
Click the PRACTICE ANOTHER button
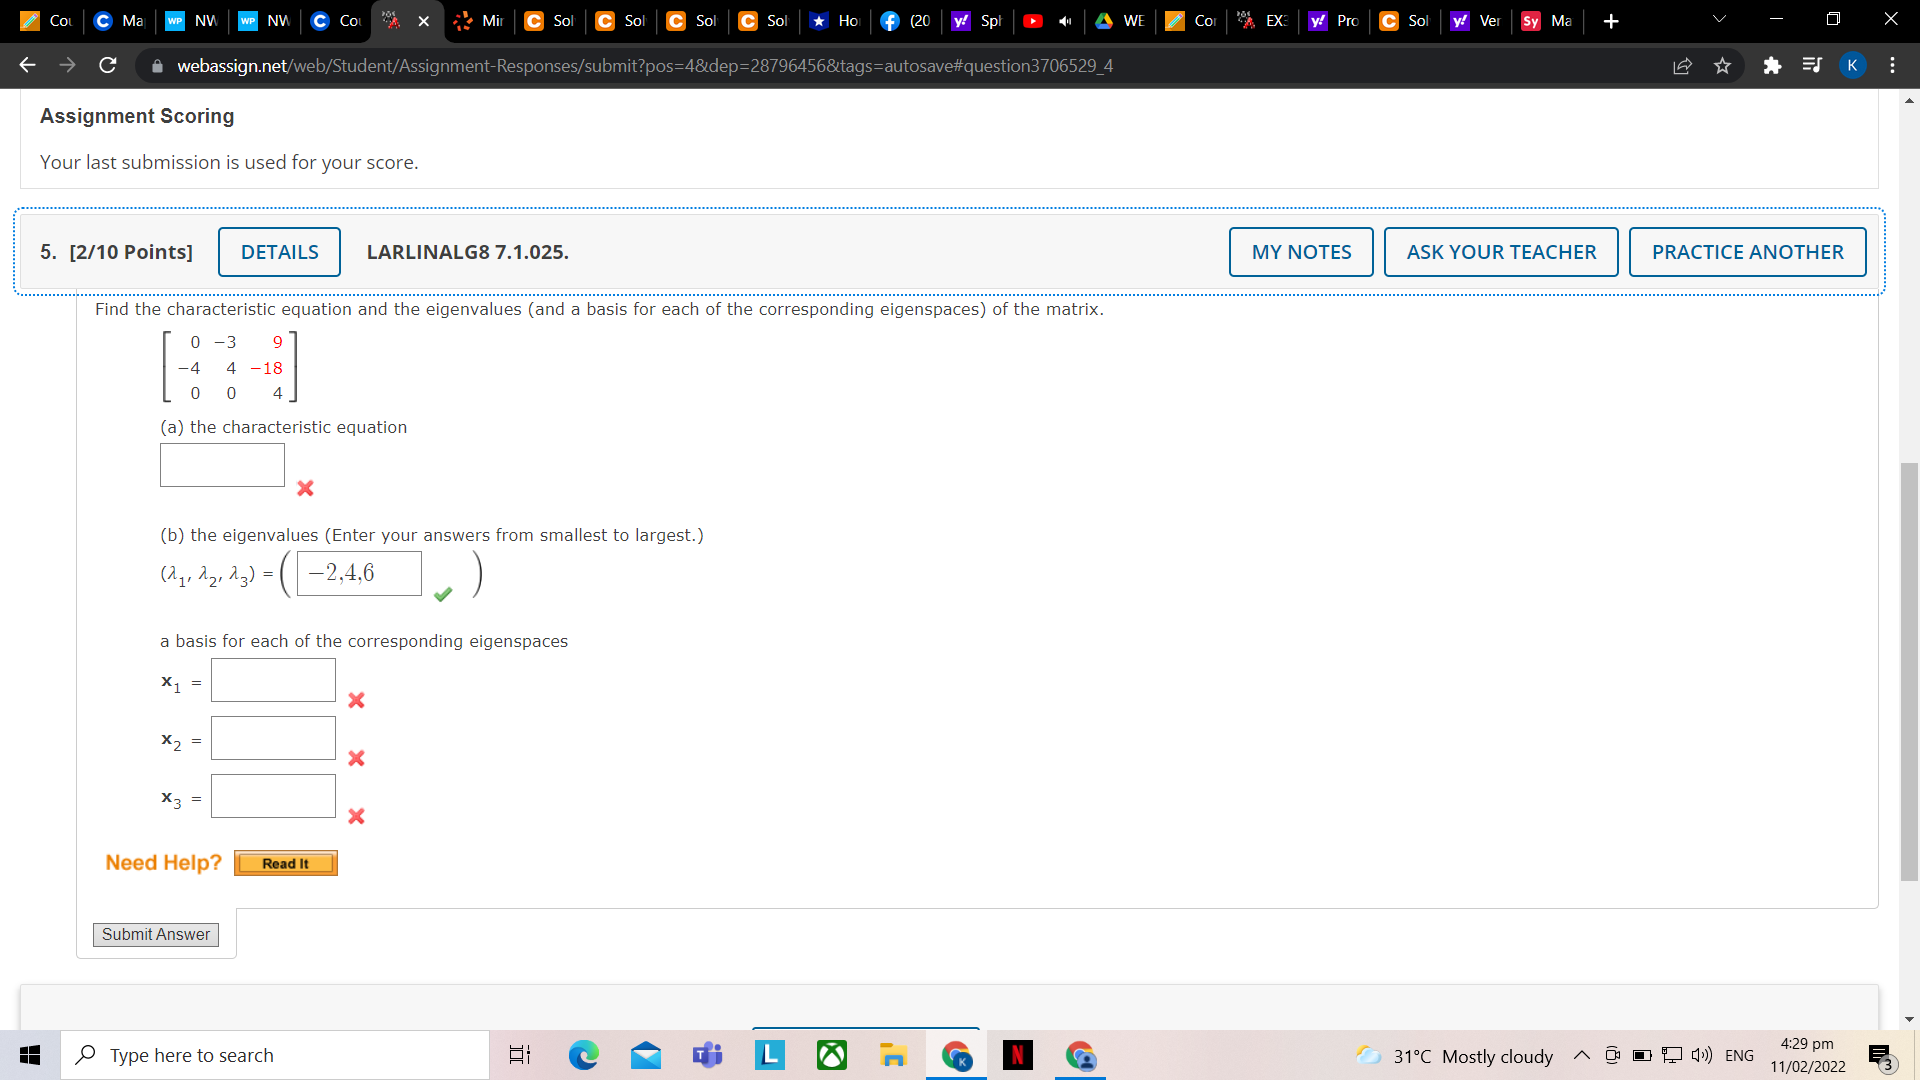click(x=1747, y=252)
